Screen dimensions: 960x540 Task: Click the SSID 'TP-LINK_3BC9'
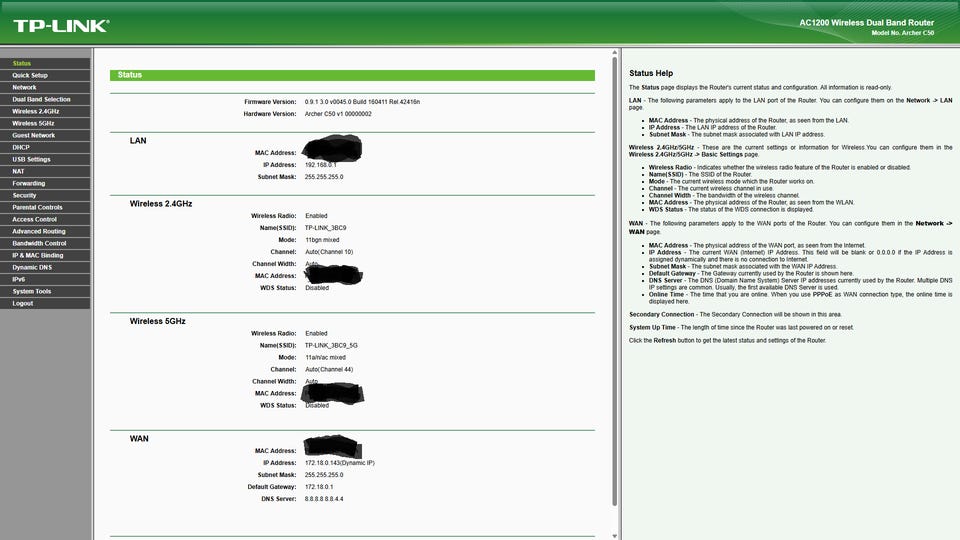[325, 228]
